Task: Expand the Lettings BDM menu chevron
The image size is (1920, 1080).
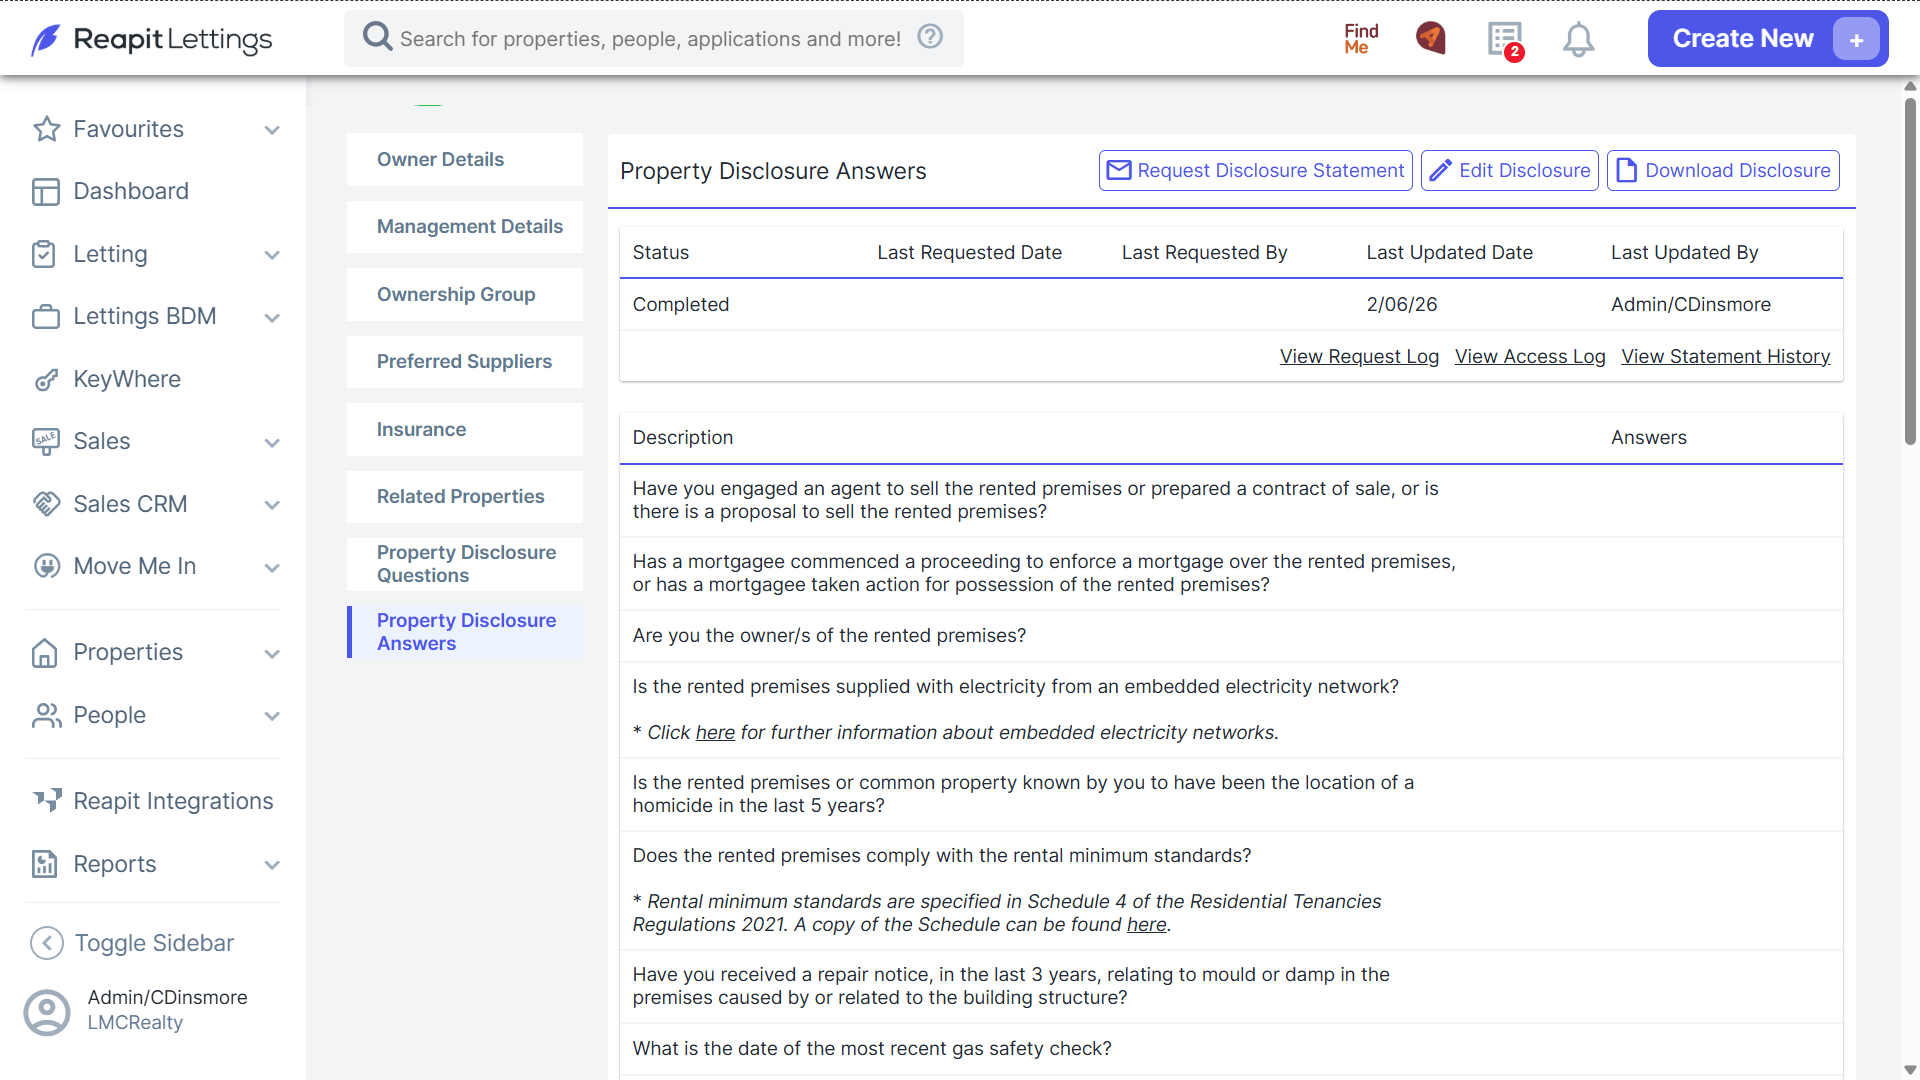Action: click(272, 318)
